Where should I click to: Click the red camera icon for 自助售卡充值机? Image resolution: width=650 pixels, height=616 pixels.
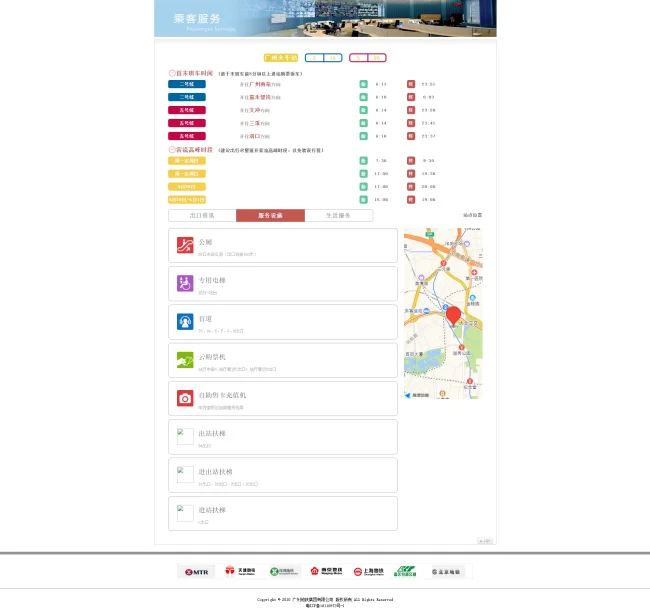(185, 398)
